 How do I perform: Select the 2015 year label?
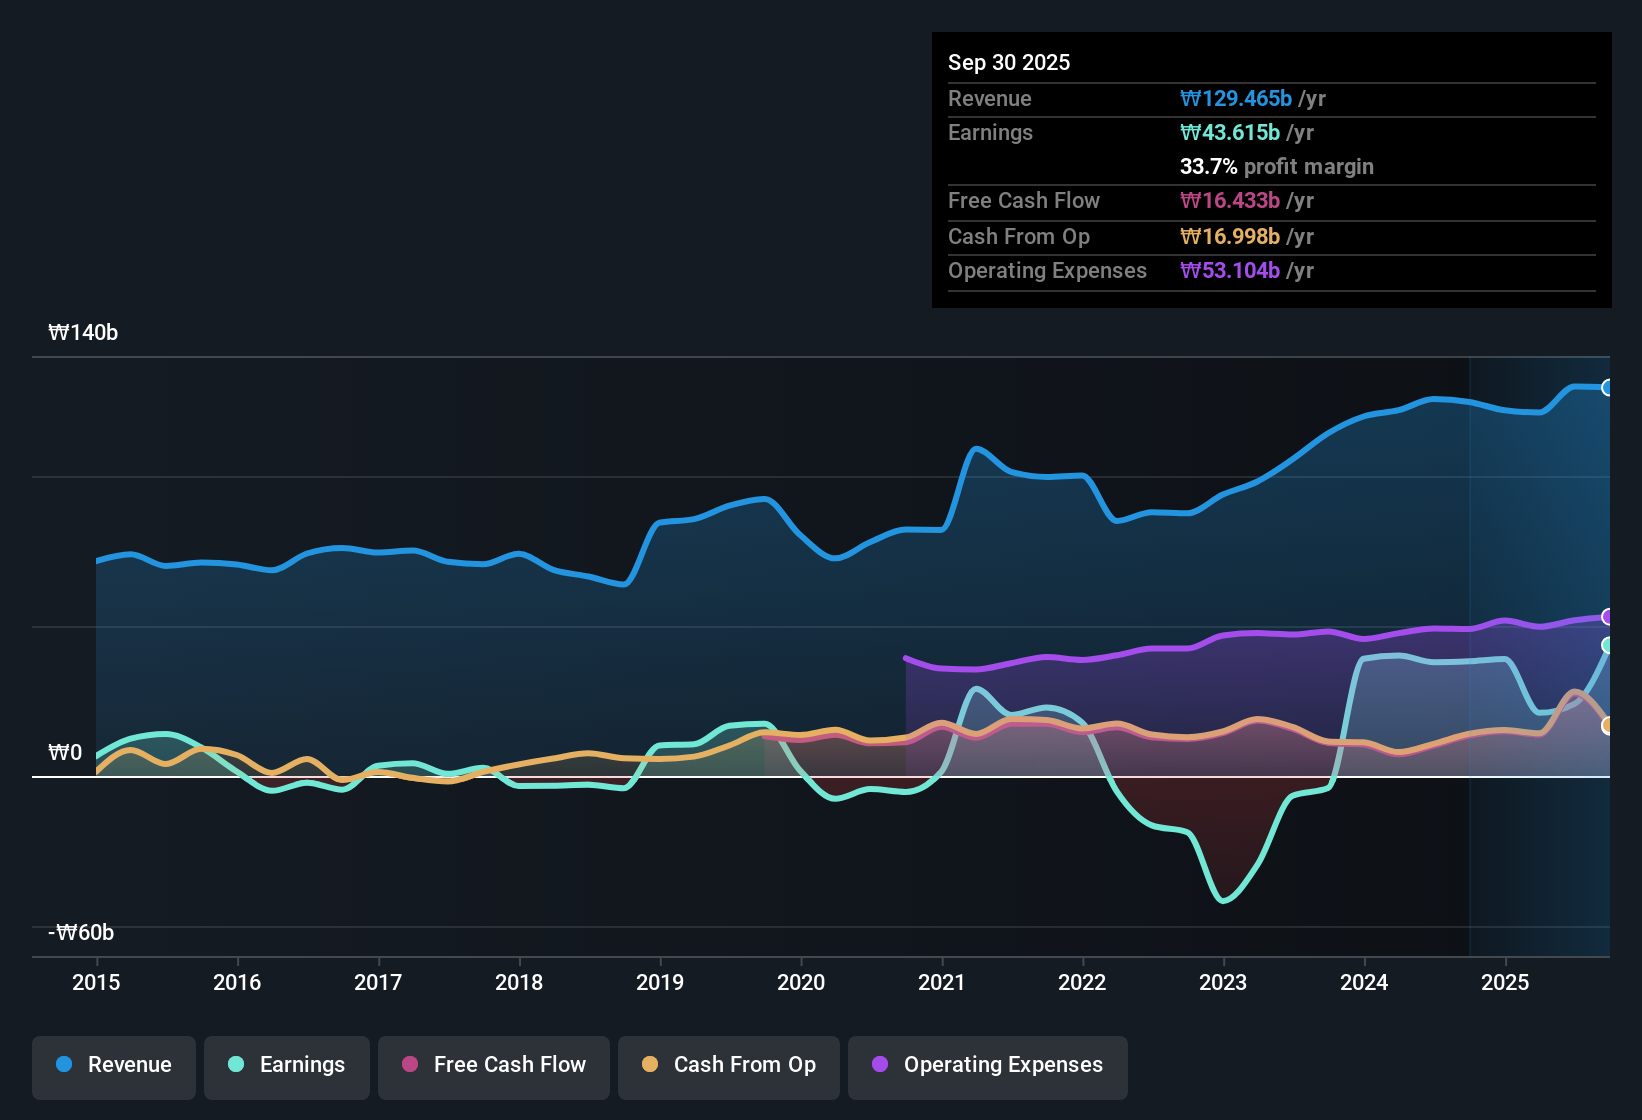96,983
